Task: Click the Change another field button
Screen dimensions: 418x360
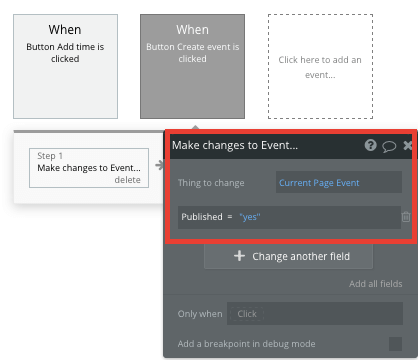Action: pos(288,256)
